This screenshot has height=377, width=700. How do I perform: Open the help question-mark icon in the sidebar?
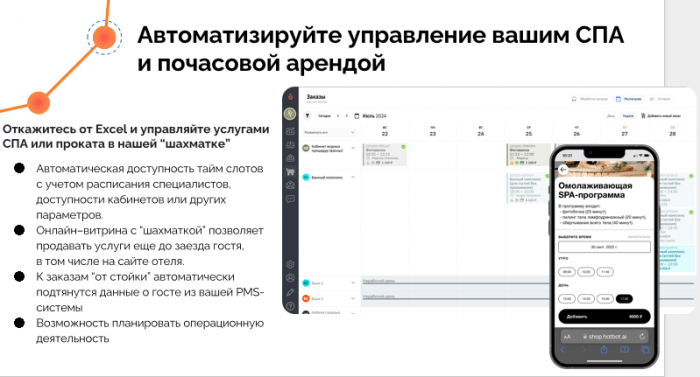tap(290, 306)
